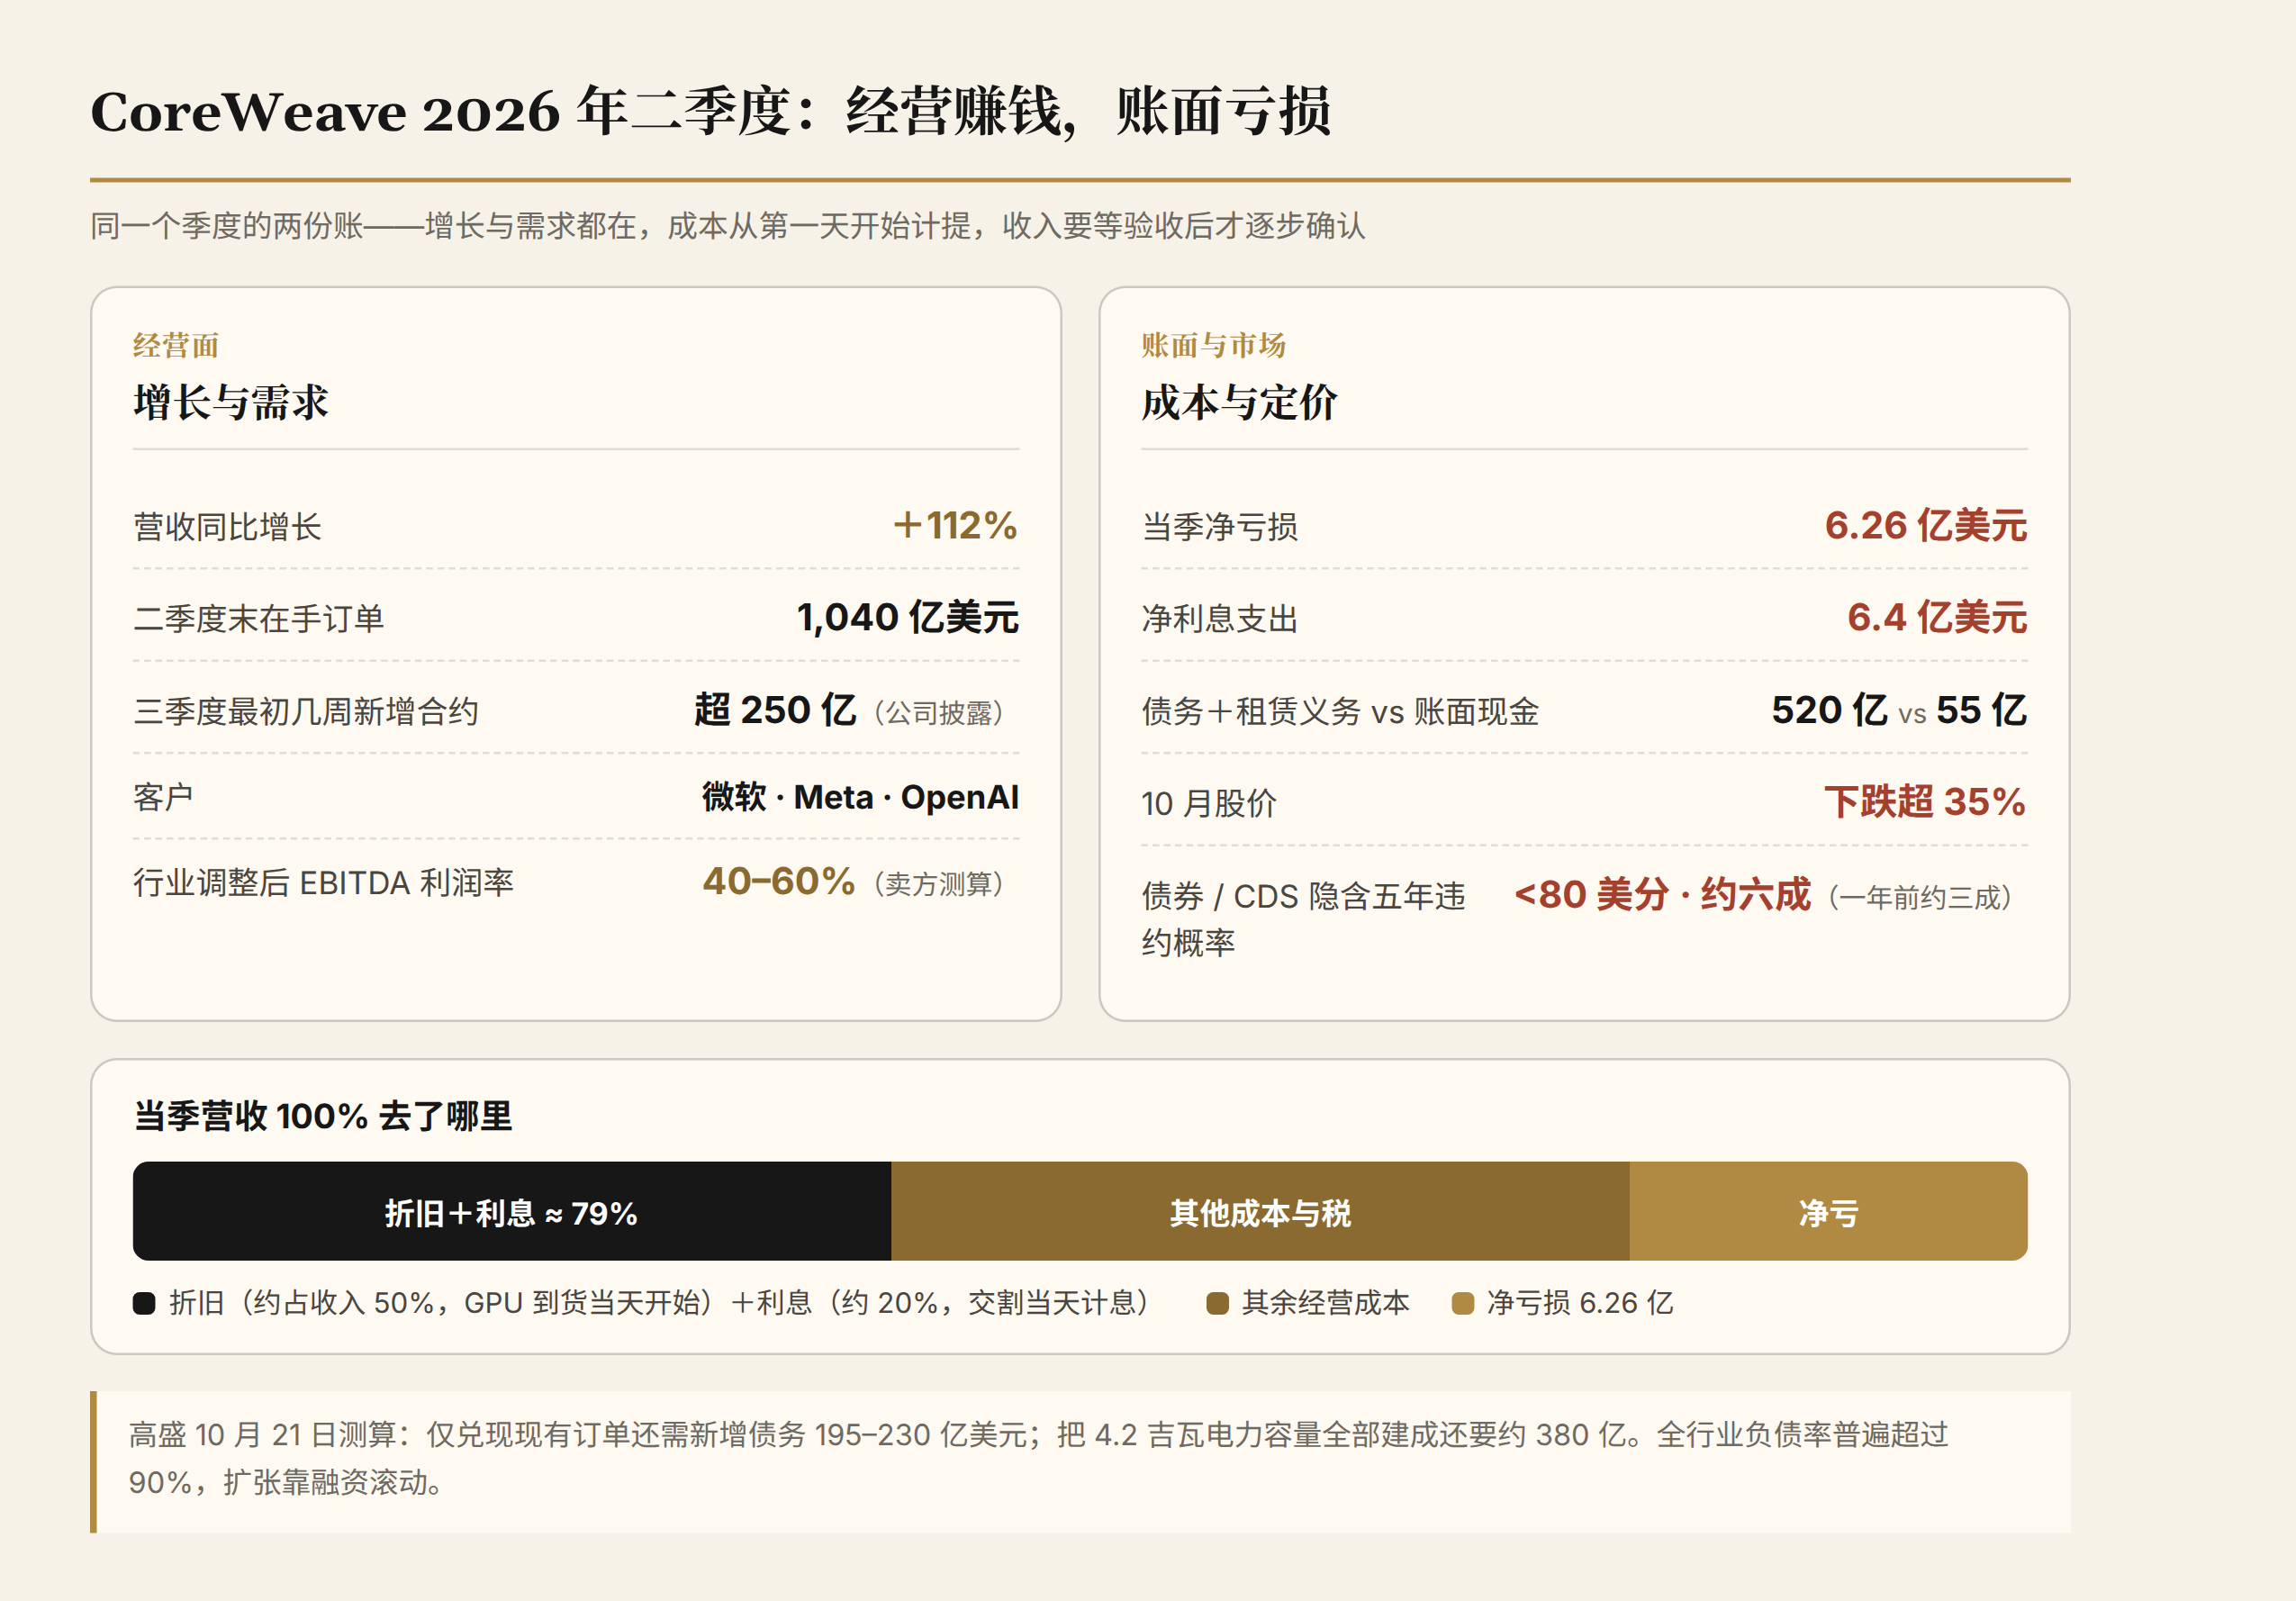
Task: Click the '6.26 亿美元' net loss value
Action: [1925, 525]
